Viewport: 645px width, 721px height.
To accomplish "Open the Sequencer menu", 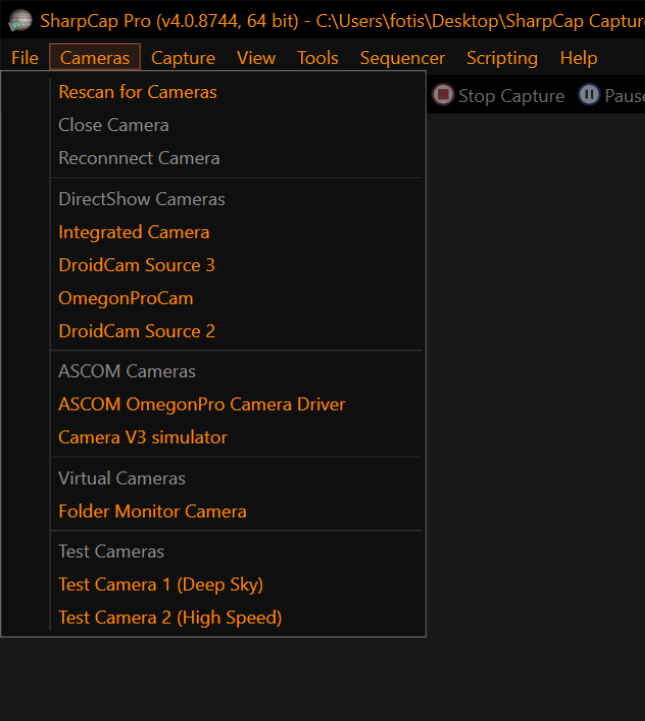I will (x=402, y=58).
